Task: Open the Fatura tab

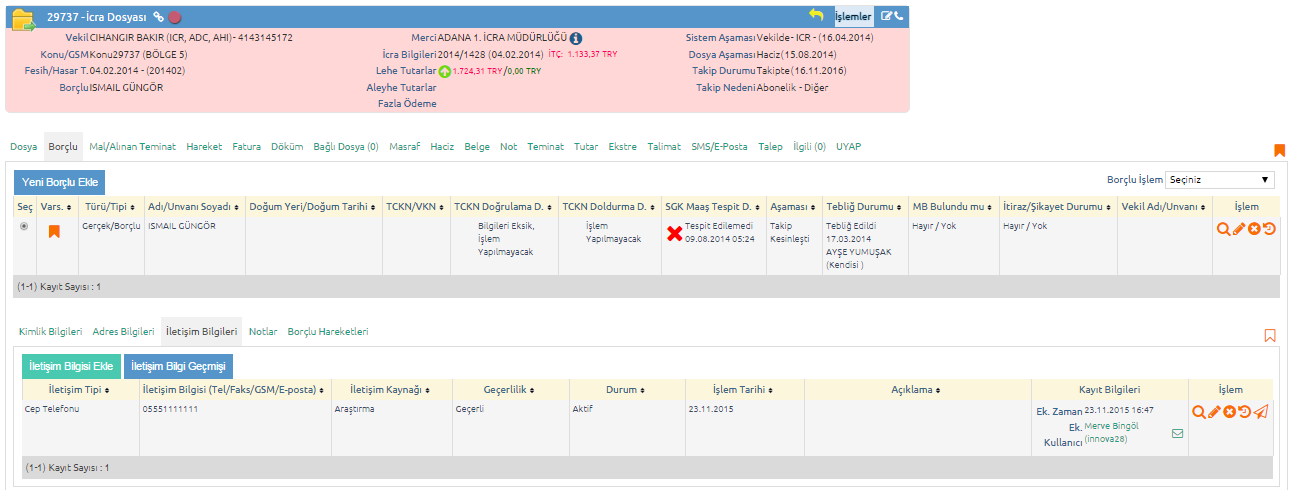Action: (246, 147)
